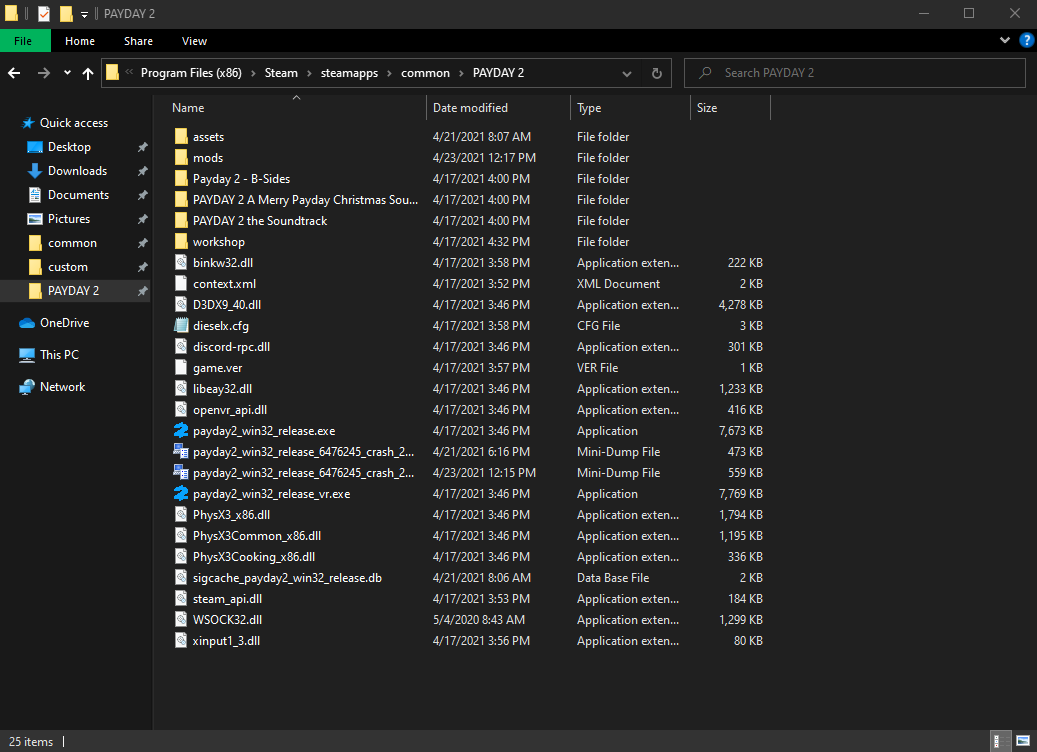
Task: Open the Home ribbon tab
Action: [x=80, y=41]
